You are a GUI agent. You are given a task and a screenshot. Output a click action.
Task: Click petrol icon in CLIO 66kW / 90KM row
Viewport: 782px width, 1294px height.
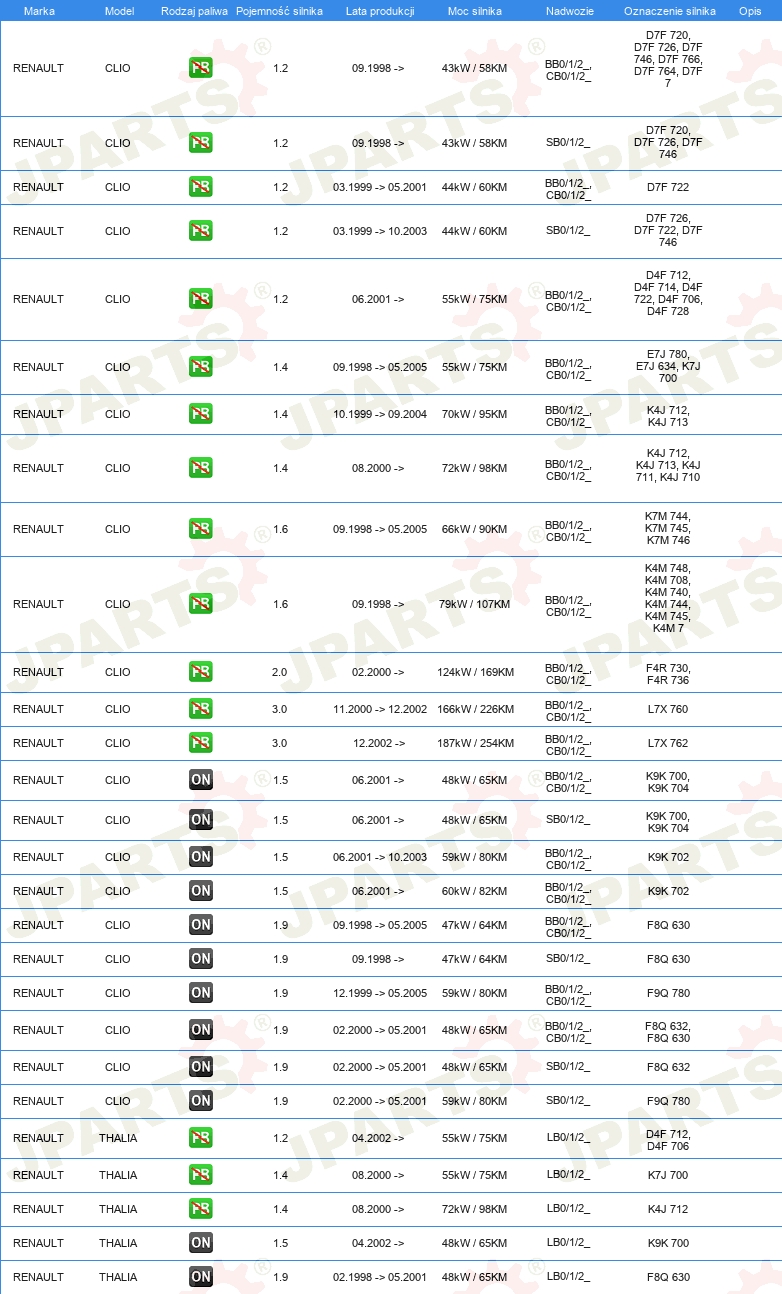point(201,529)
